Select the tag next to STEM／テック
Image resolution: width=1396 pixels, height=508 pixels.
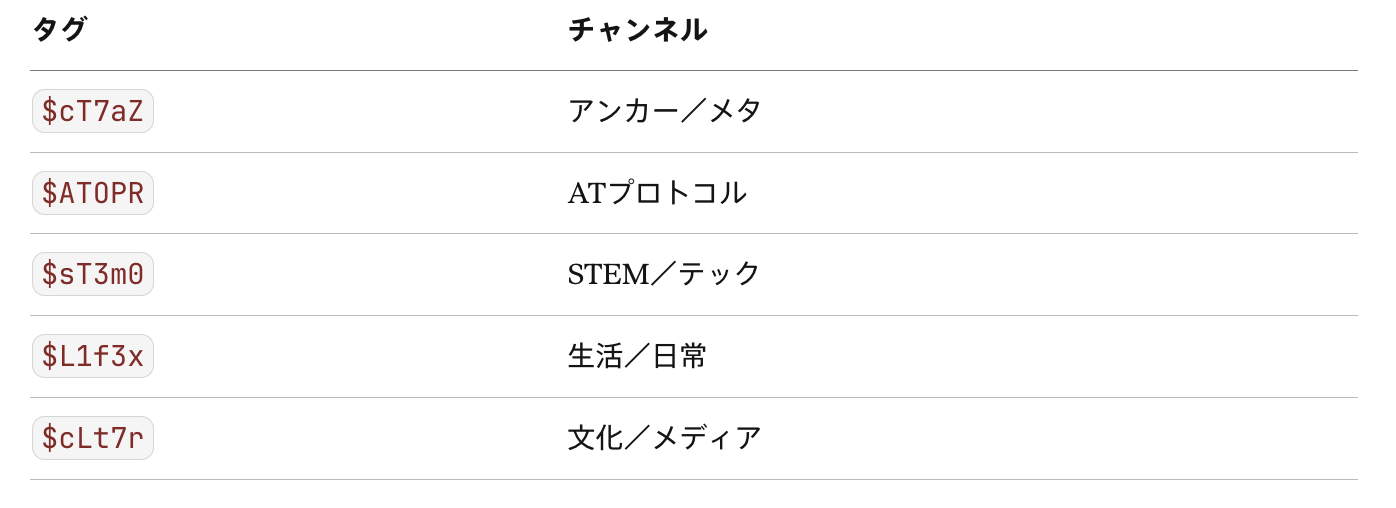click(93, 274)
